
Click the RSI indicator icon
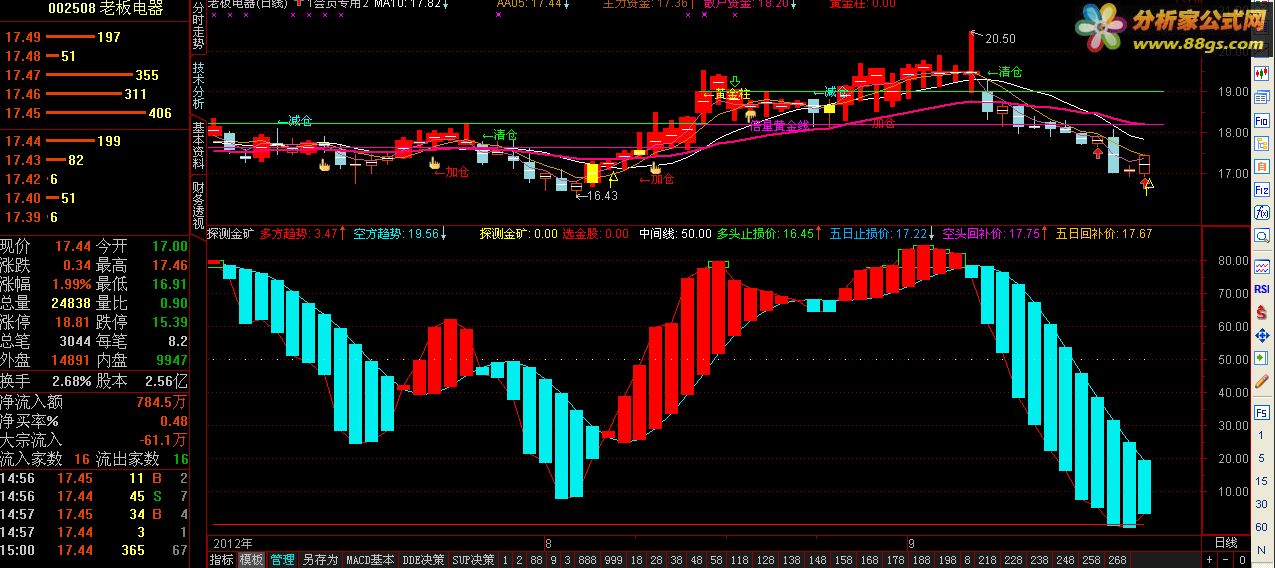click(x=1262, y=289)
